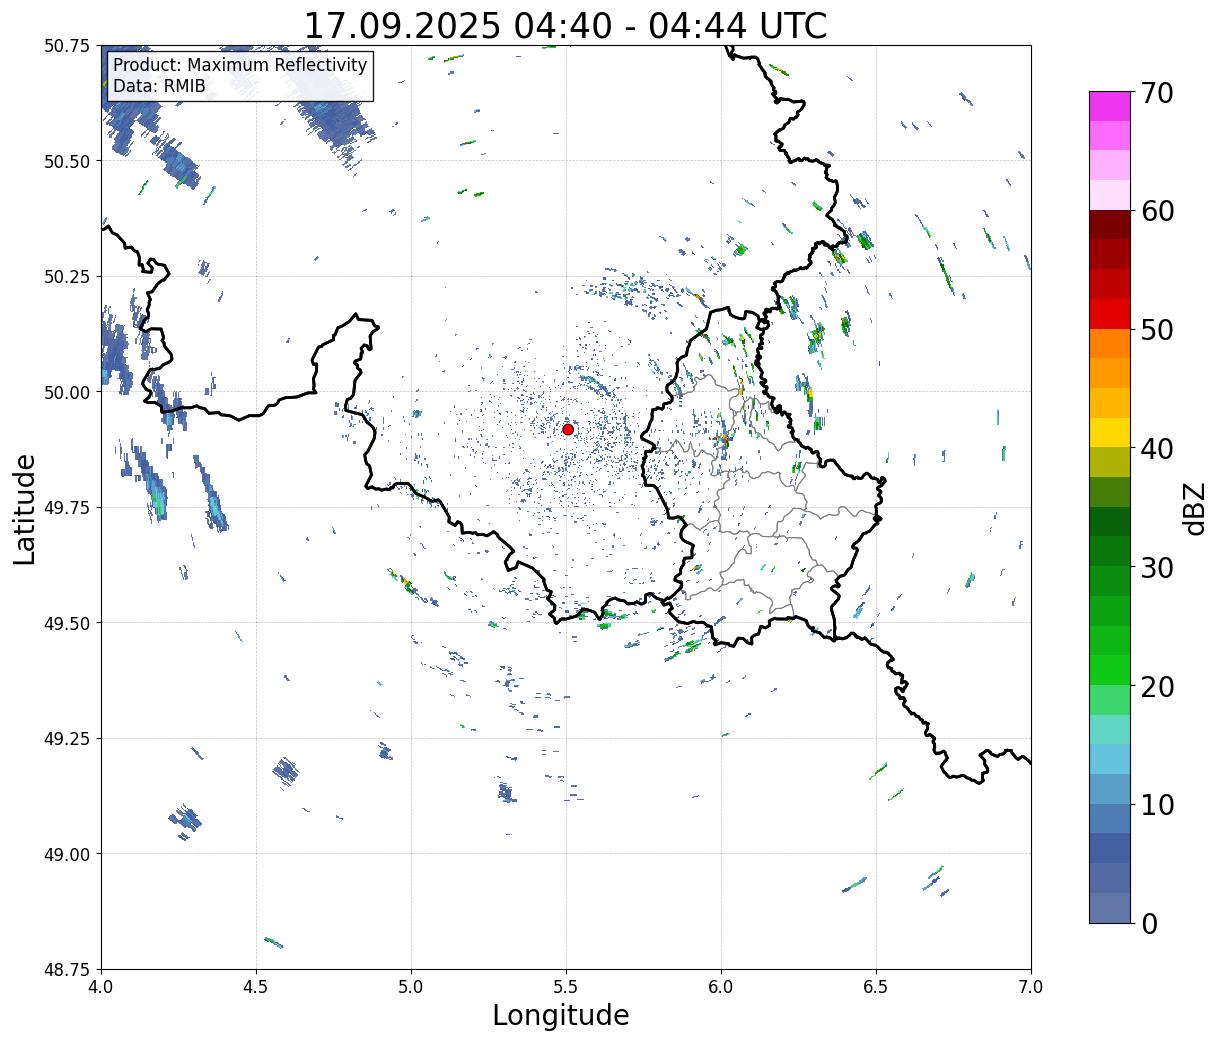Click the magenta 70 dBZ color swatch
This screenshot has height=1040, width=1219.
(1110, 106)
